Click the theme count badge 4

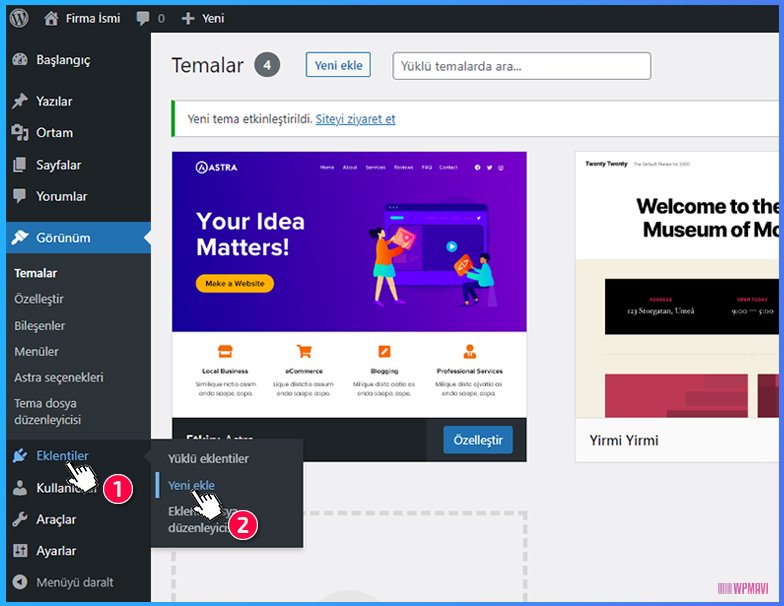pos(267,65)
